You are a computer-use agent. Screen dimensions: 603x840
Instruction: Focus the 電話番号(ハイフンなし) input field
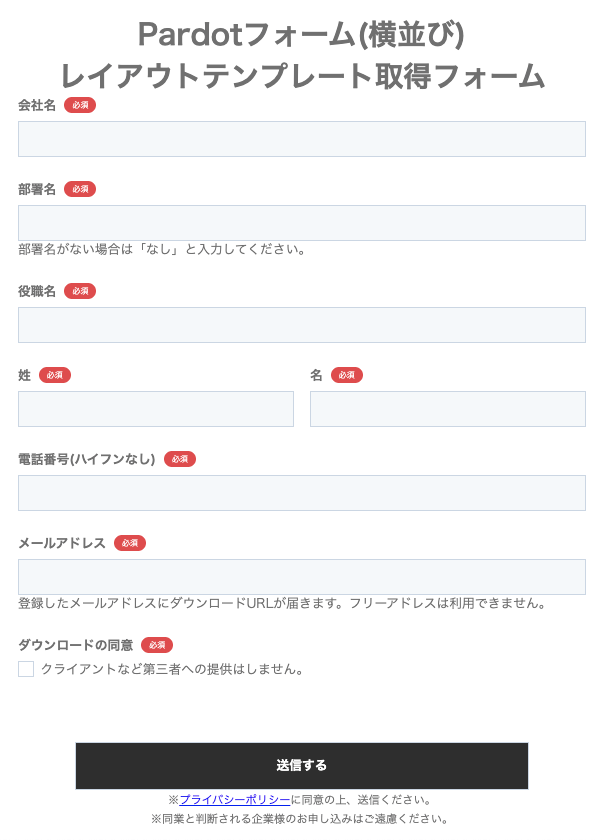click(x=301, y=493)
